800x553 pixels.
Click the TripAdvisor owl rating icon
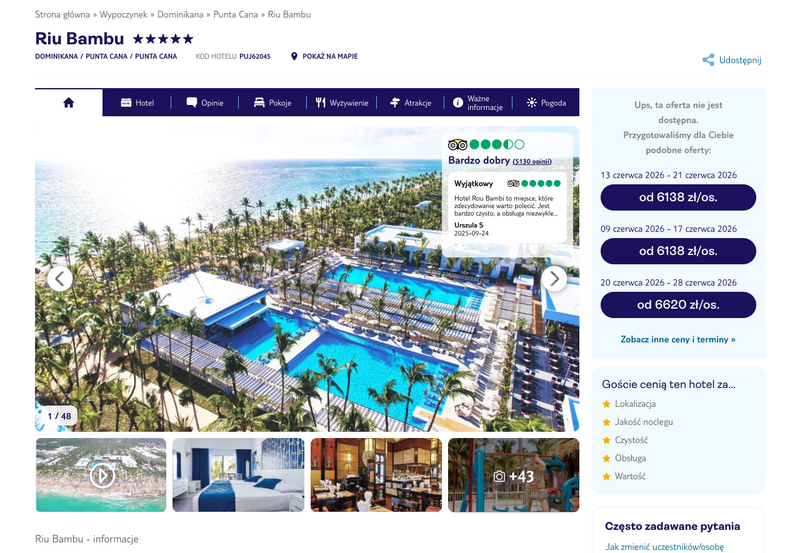(458, 144)
